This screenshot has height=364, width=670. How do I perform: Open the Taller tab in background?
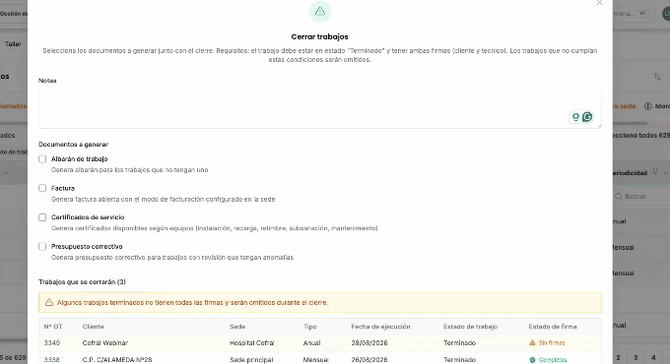click(13, 44)
